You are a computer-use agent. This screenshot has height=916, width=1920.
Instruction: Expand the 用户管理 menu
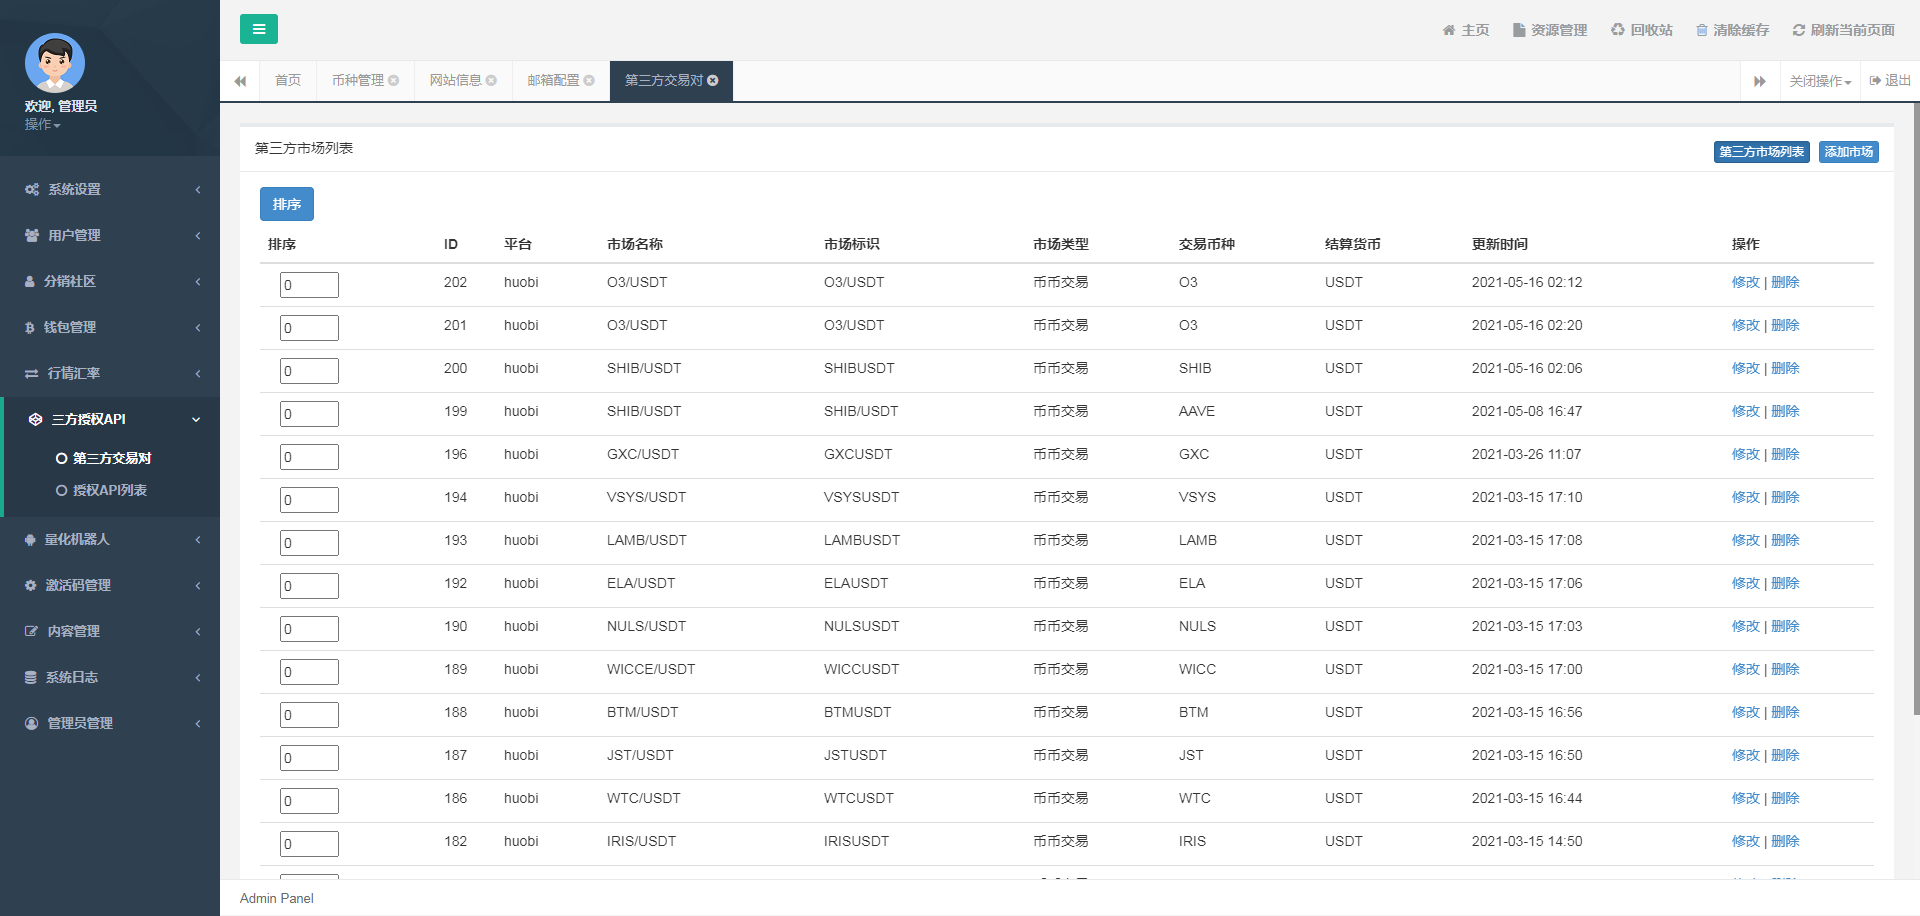(110, 235)
